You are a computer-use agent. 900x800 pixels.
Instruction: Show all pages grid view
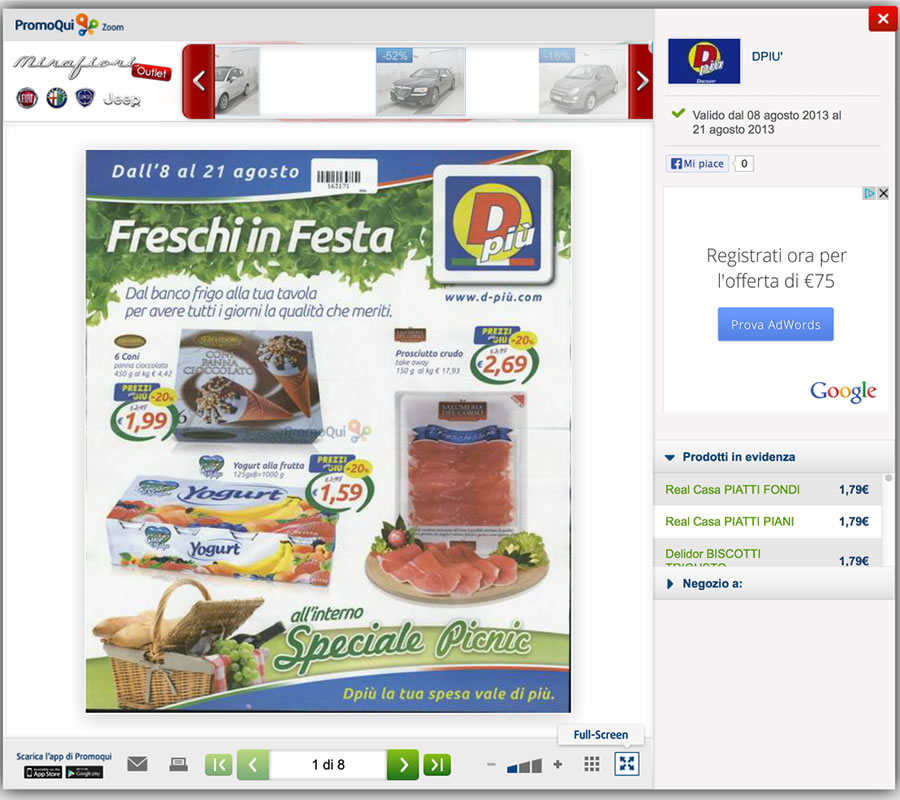tap(592, 764)
